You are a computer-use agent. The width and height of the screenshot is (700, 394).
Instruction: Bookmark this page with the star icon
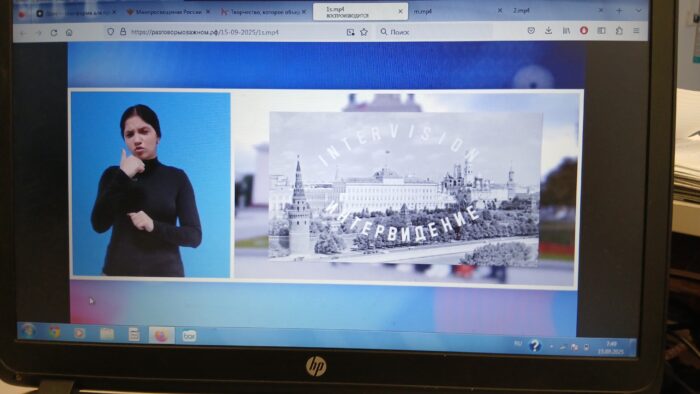tap(364, 32)
